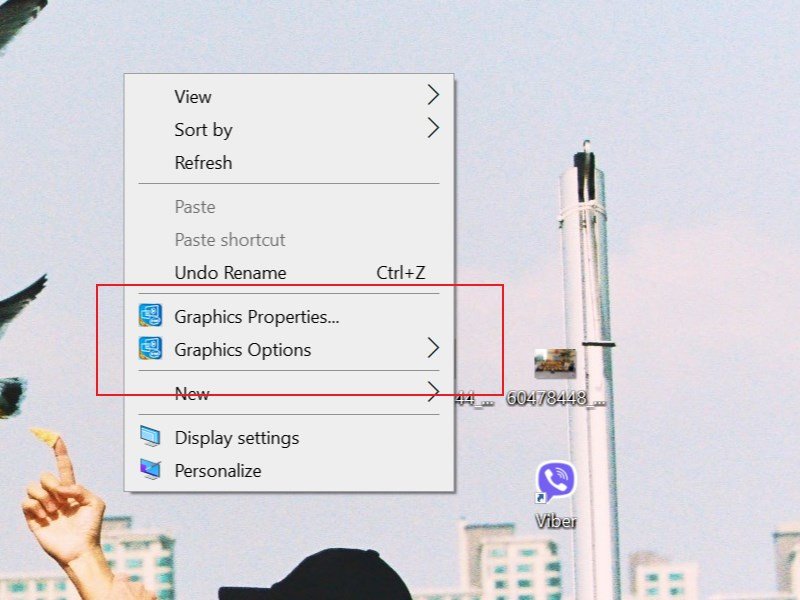Open the Graphics Options submenu chevron
The width and height of the screenshot is (800, 600).
pyautogui.click(x=433, y=349)
